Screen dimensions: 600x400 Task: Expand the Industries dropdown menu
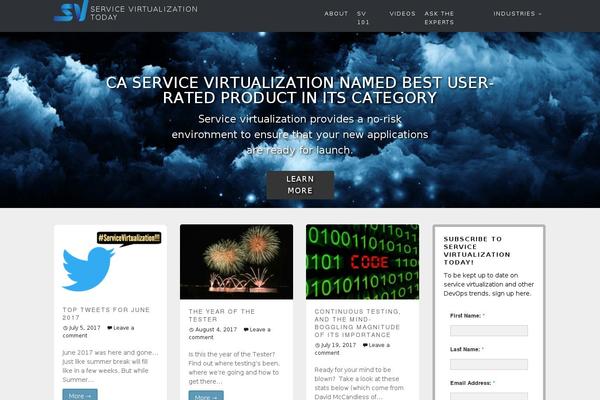(517, 13)
